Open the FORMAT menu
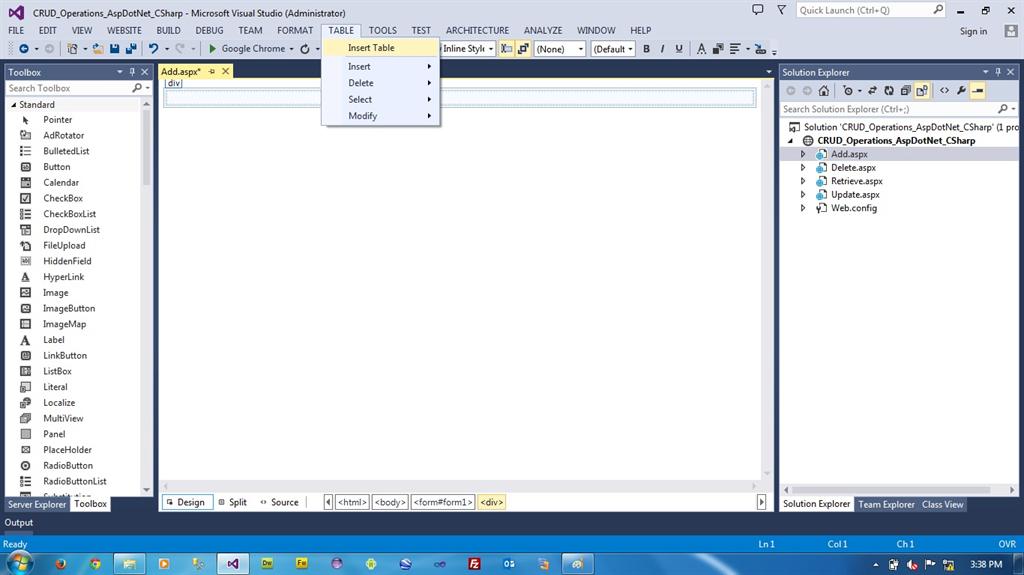1024x575 pixels. (x=295, y=30)
